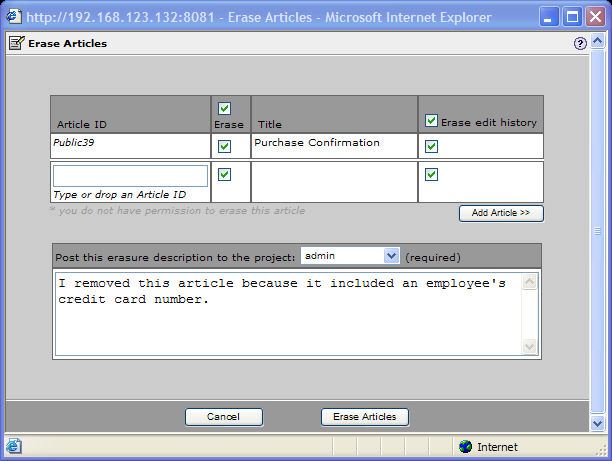Image resolution: width=612 pixels, height=461 pixels.
Task: Click the Cancel button
Action: (x=224, y=417)
